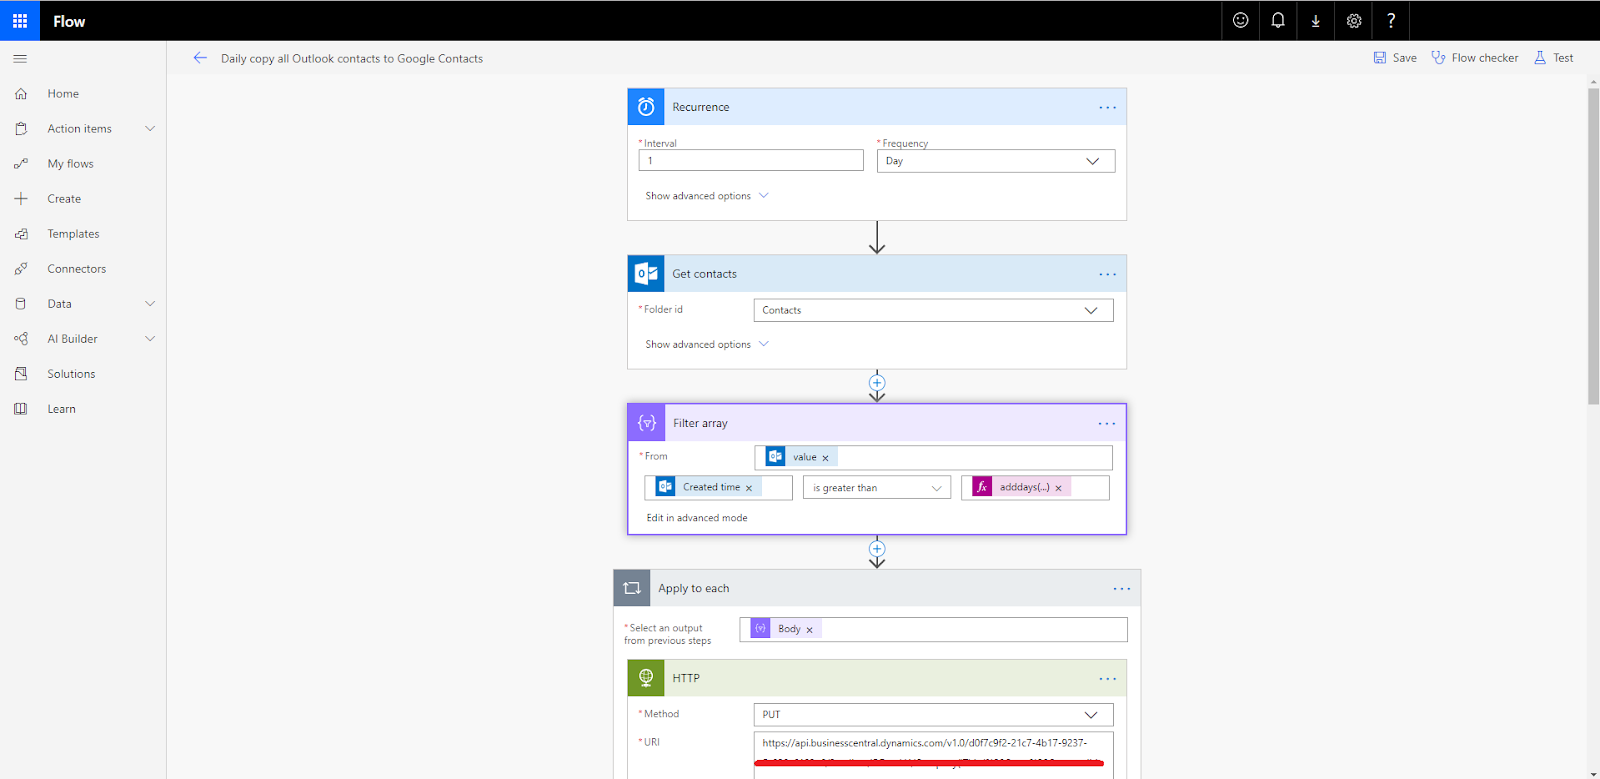The width and height of the screenshot is (1600, 779).
Task: Click the flow name text
Action: (352, 59)
